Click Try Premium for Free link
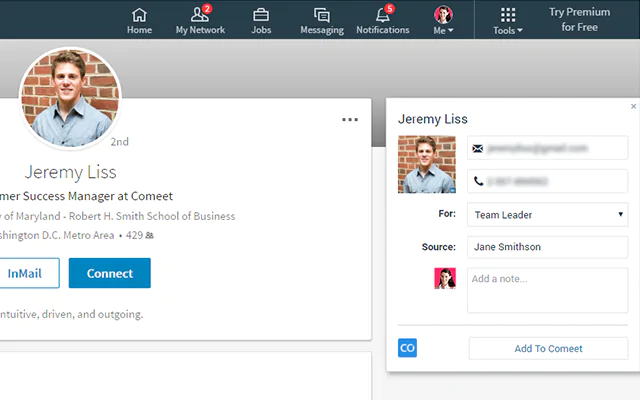The width and height of the screenshot is (640, 400). coord(579,20)
